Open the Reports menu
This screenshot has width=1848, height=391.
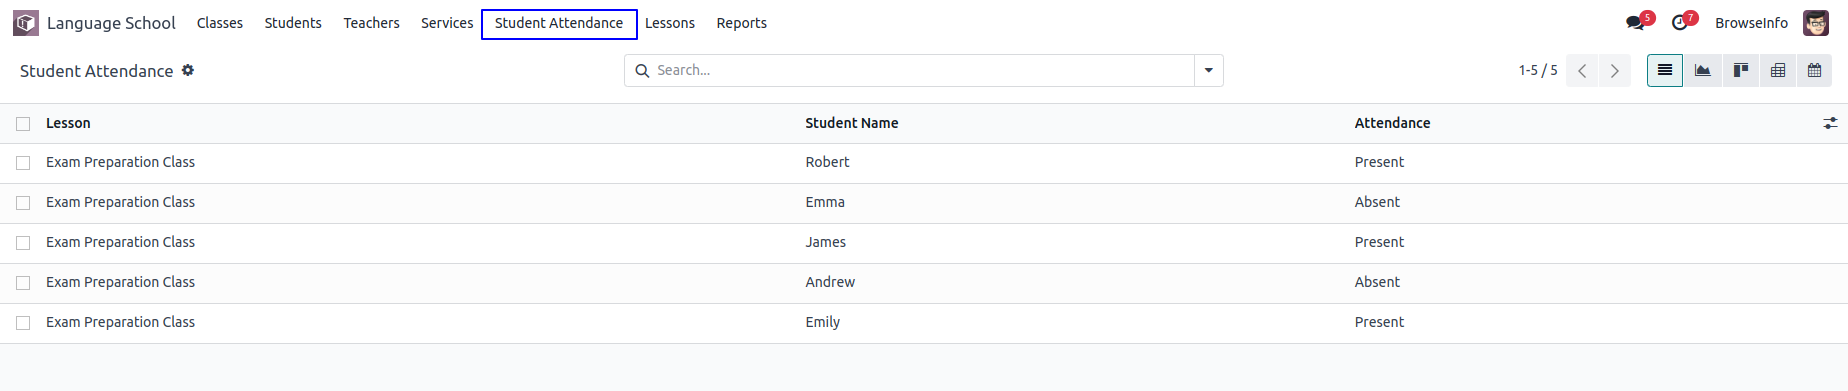741,23
